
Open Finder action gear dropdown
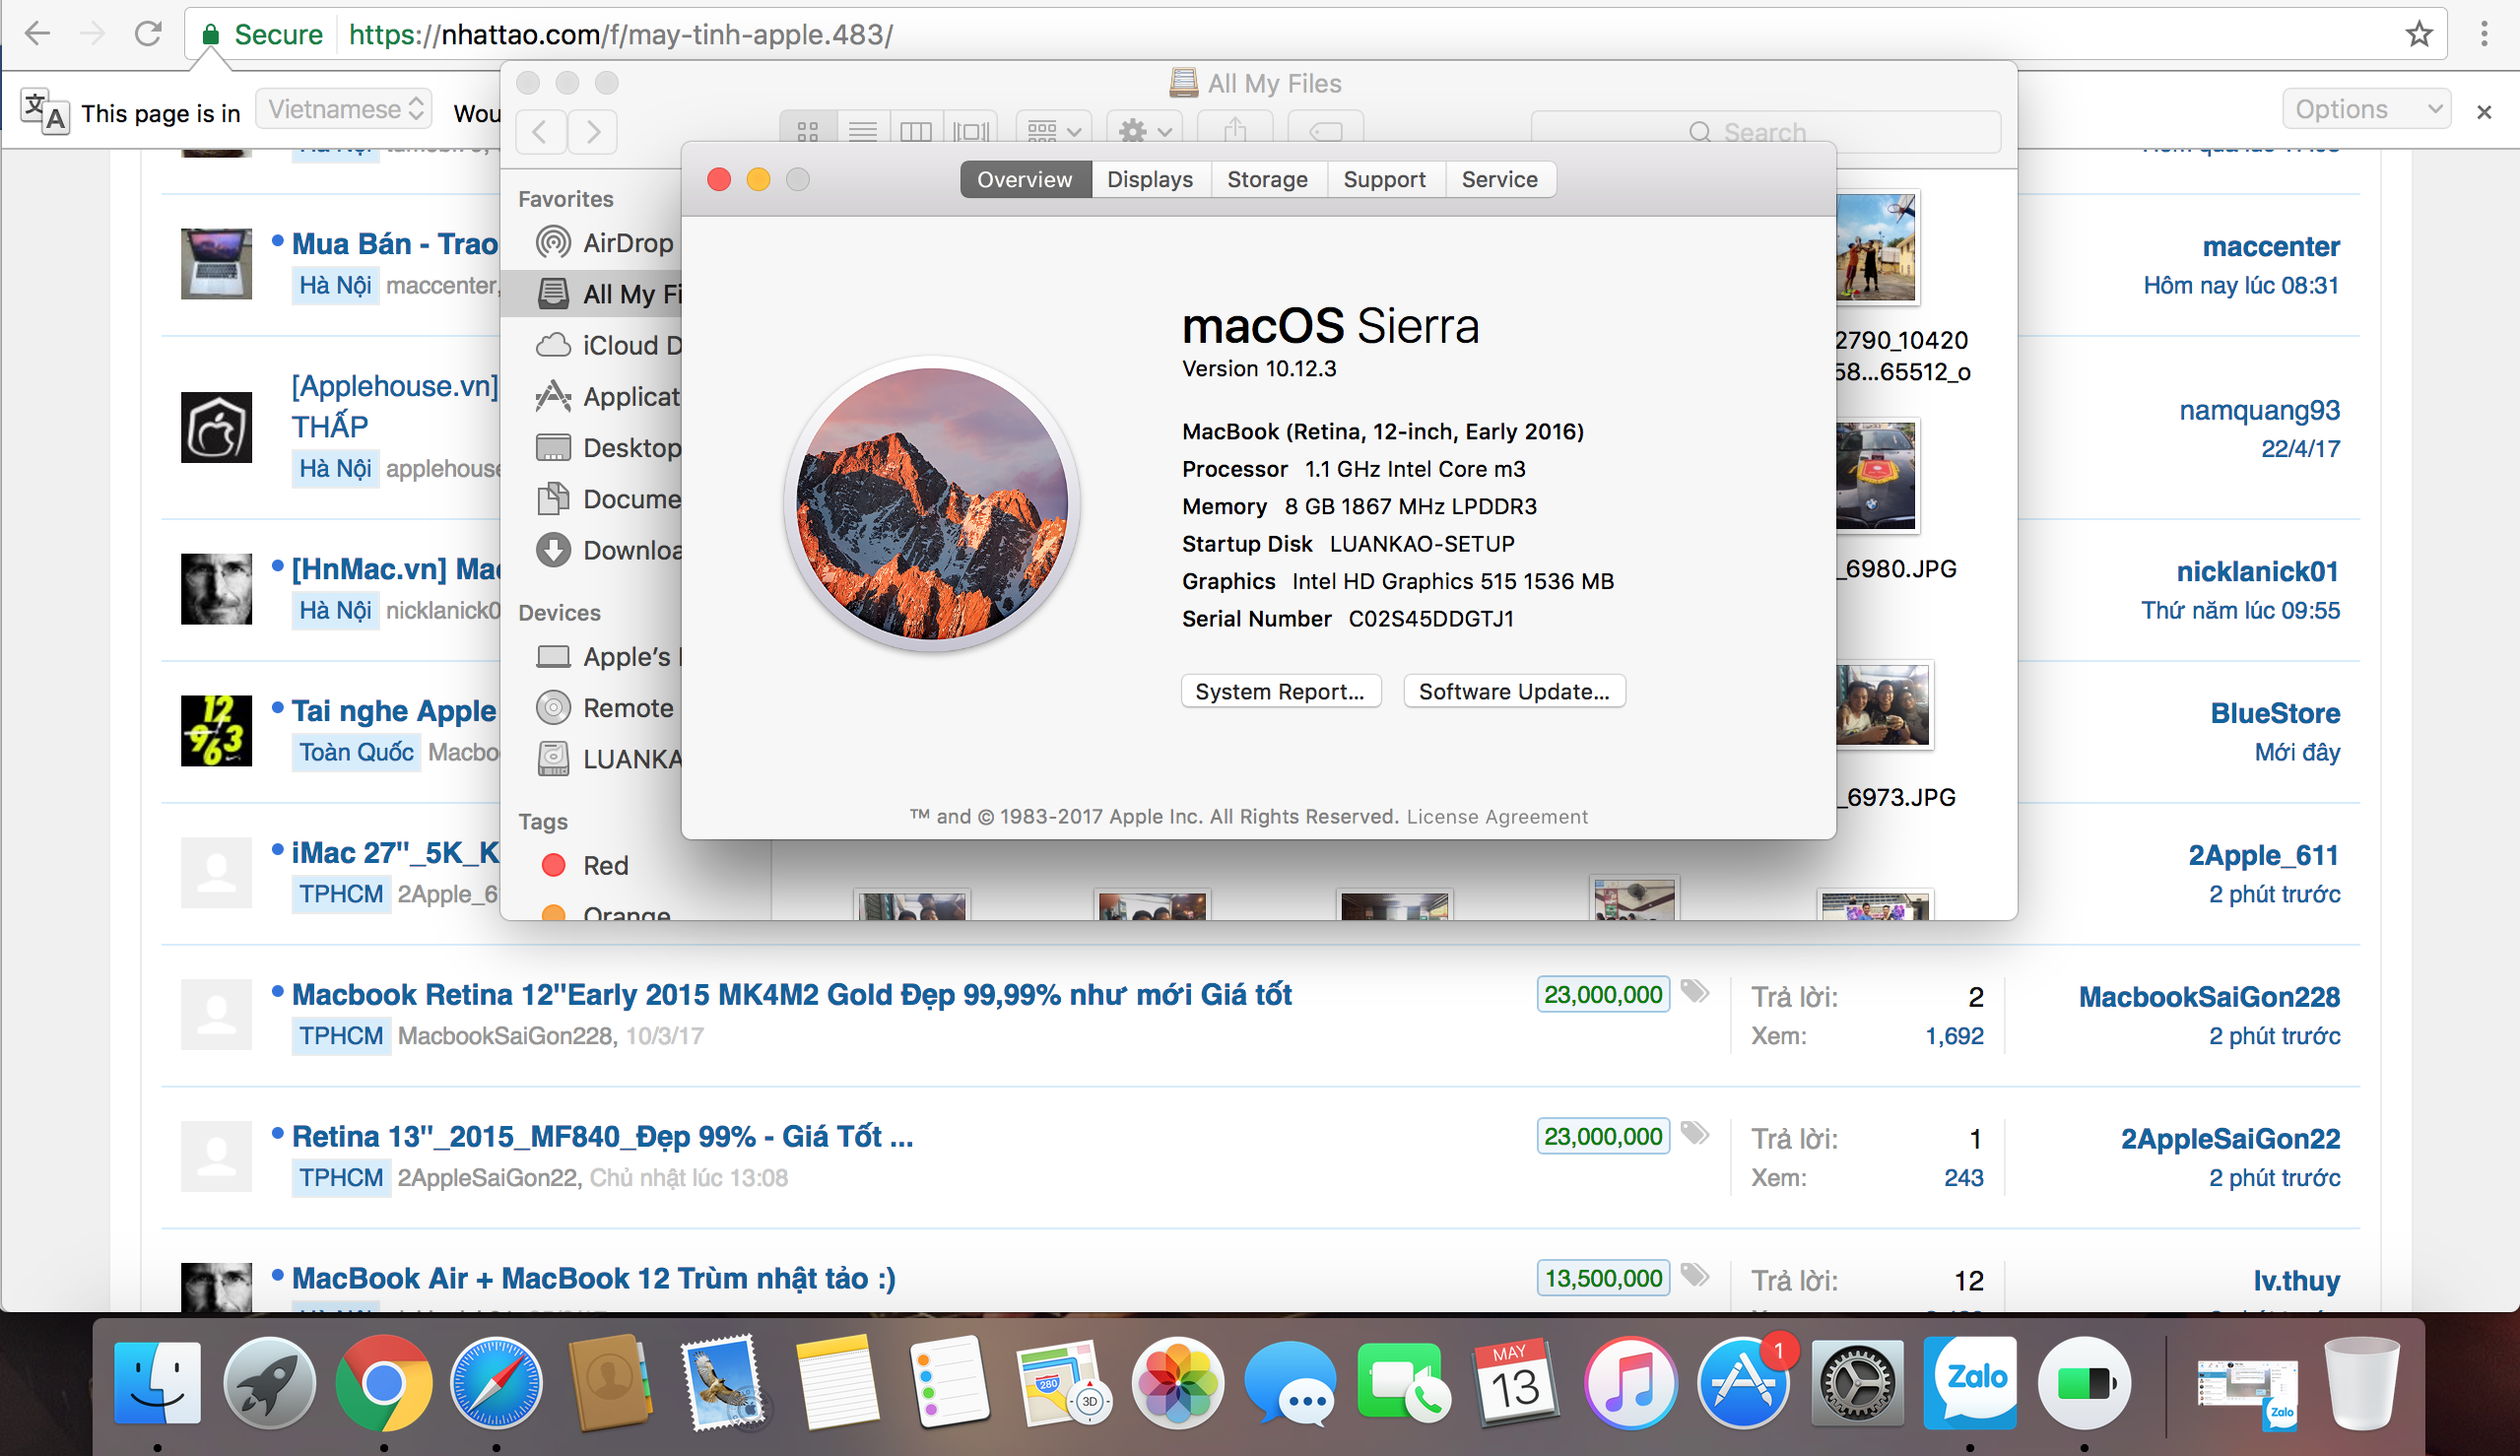tap(1145, 131)
